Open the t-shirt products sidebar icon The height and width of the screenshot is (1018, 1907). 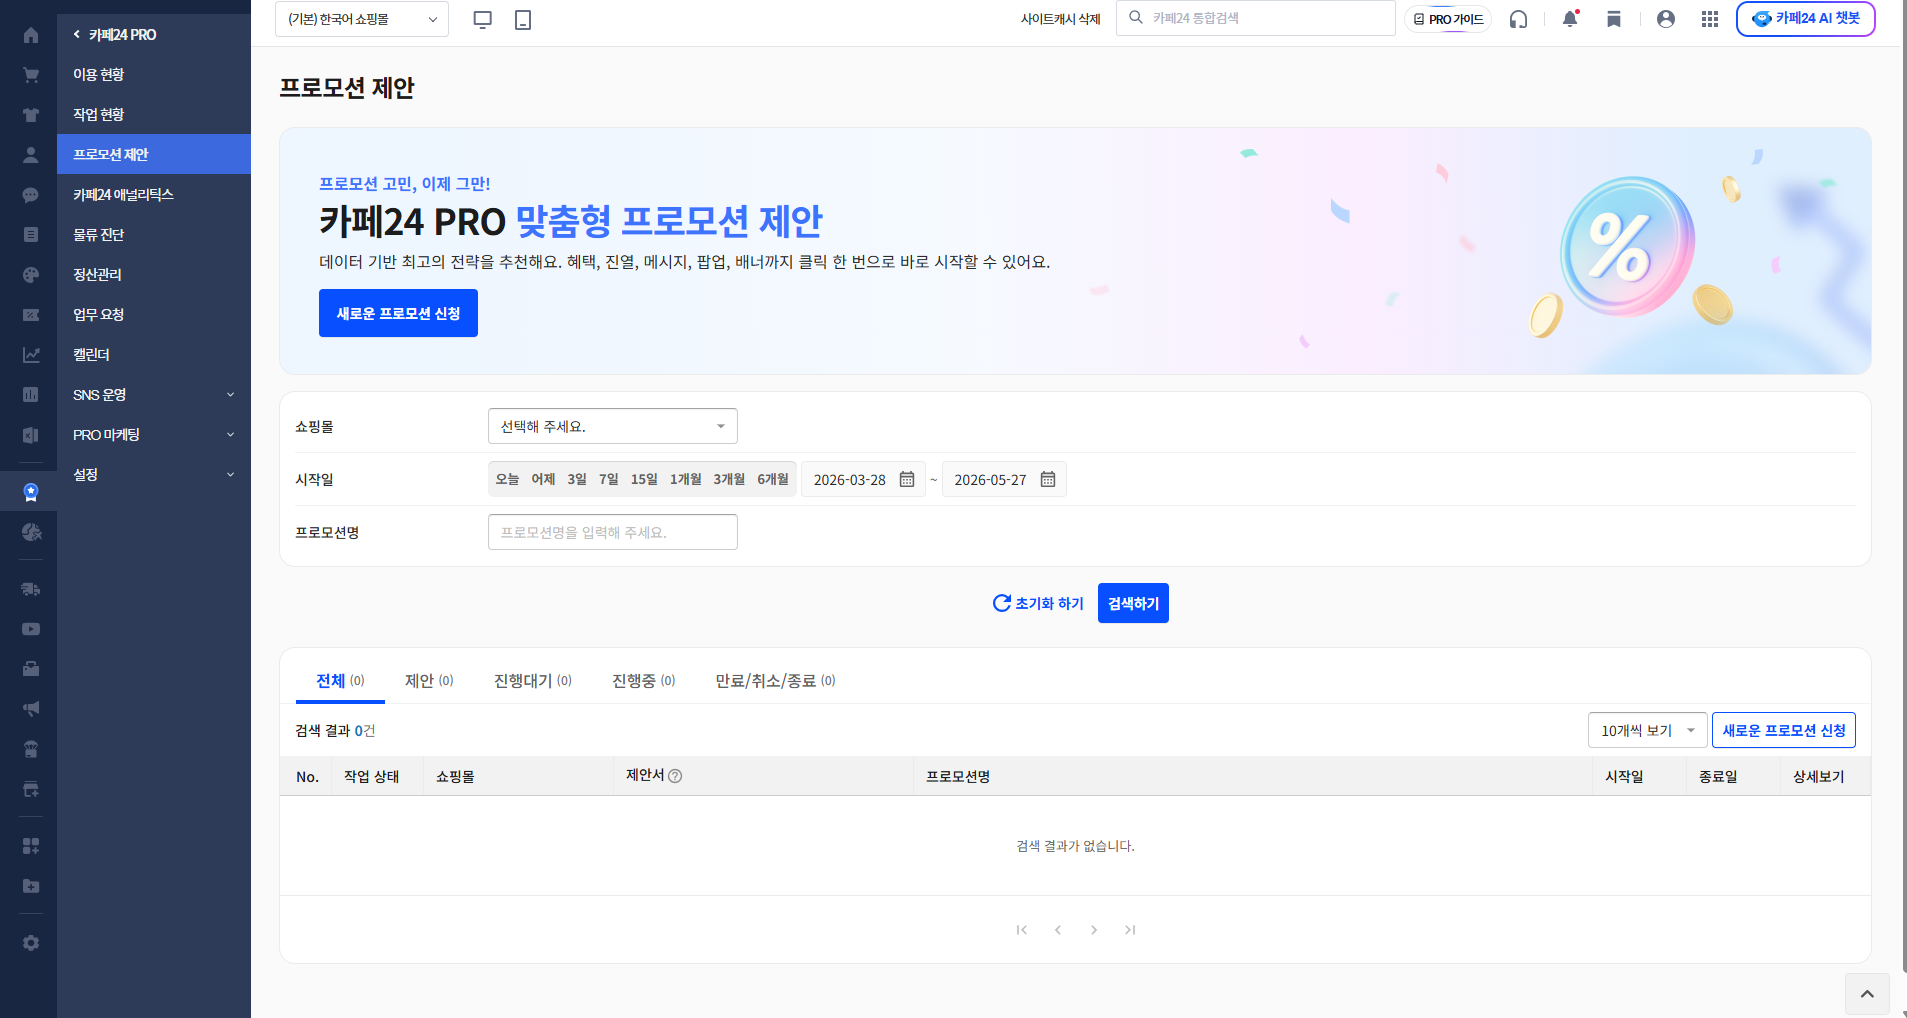click(x=31, y=115)
